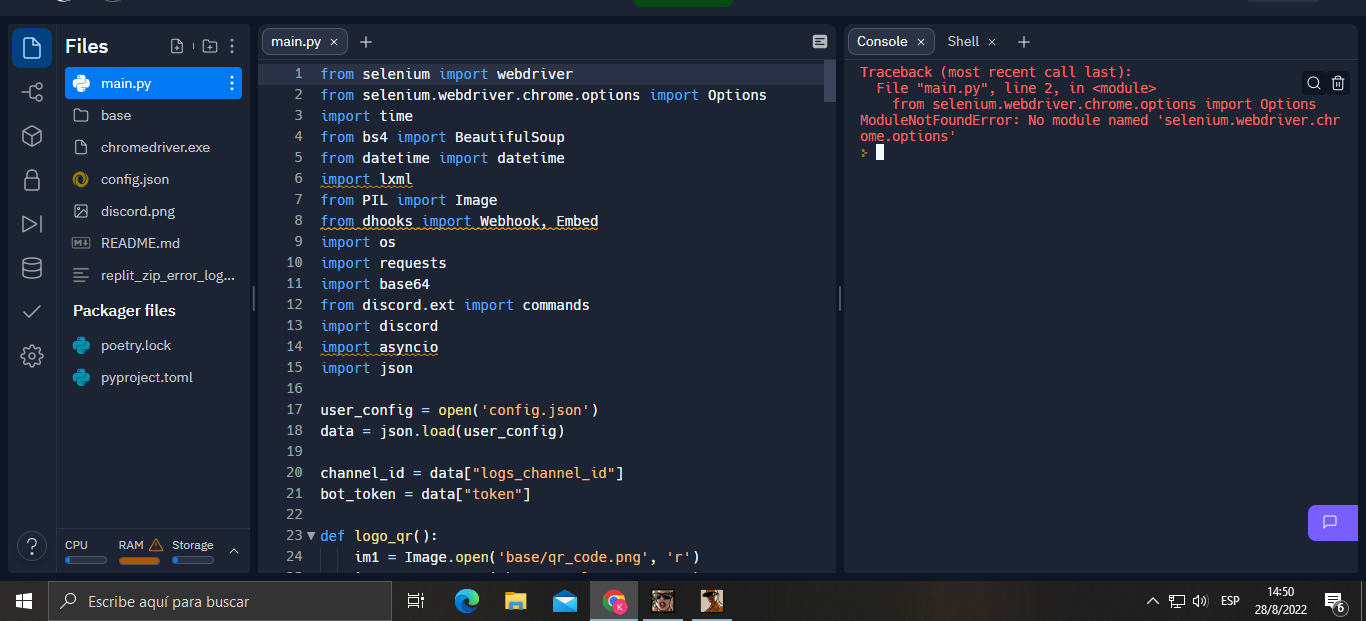Close the main.py editor tab
The height and width of the screenshot is (621, 1366).
334,42
